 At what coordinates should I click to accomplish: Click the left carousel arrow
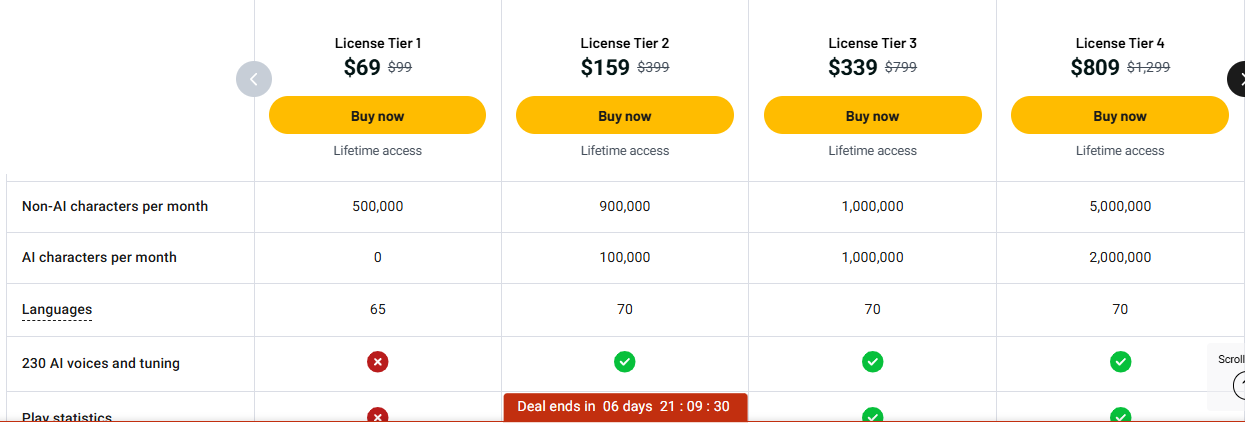(x=254, y=79)
